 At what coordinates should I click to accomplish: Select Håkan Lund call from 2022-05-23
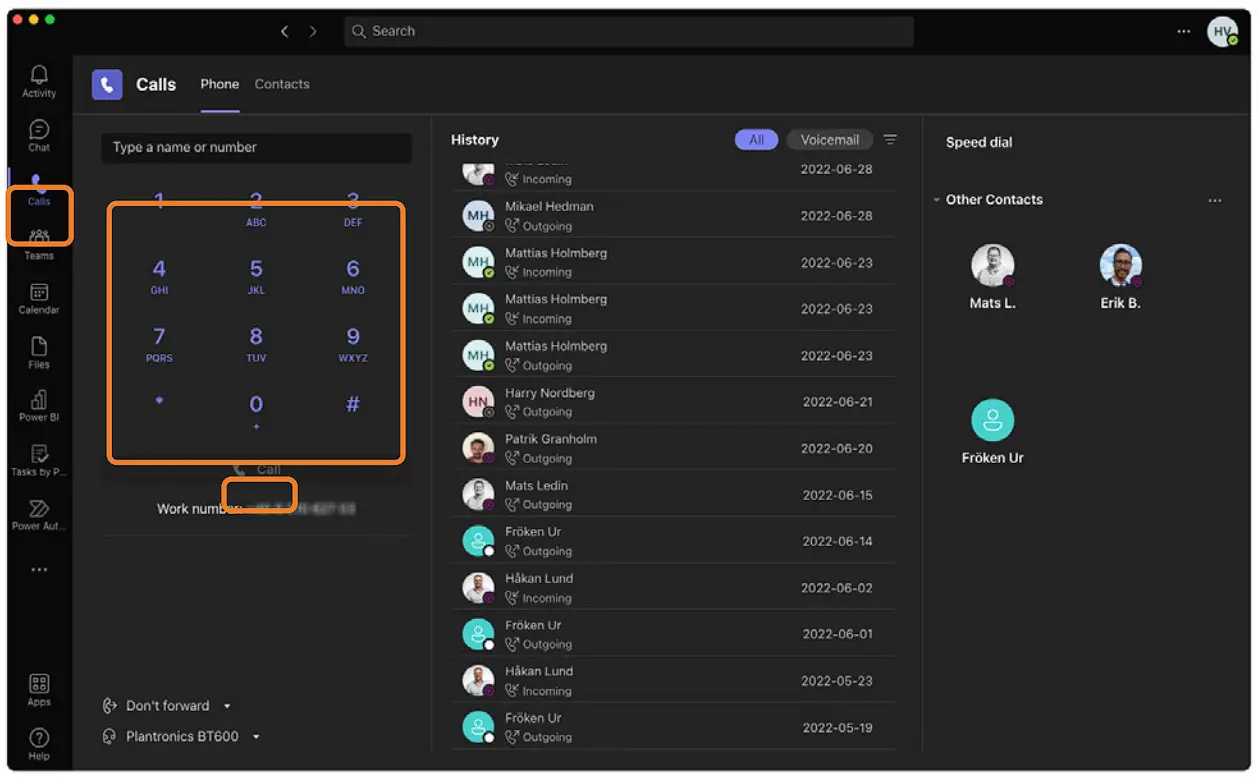point(673,681)
